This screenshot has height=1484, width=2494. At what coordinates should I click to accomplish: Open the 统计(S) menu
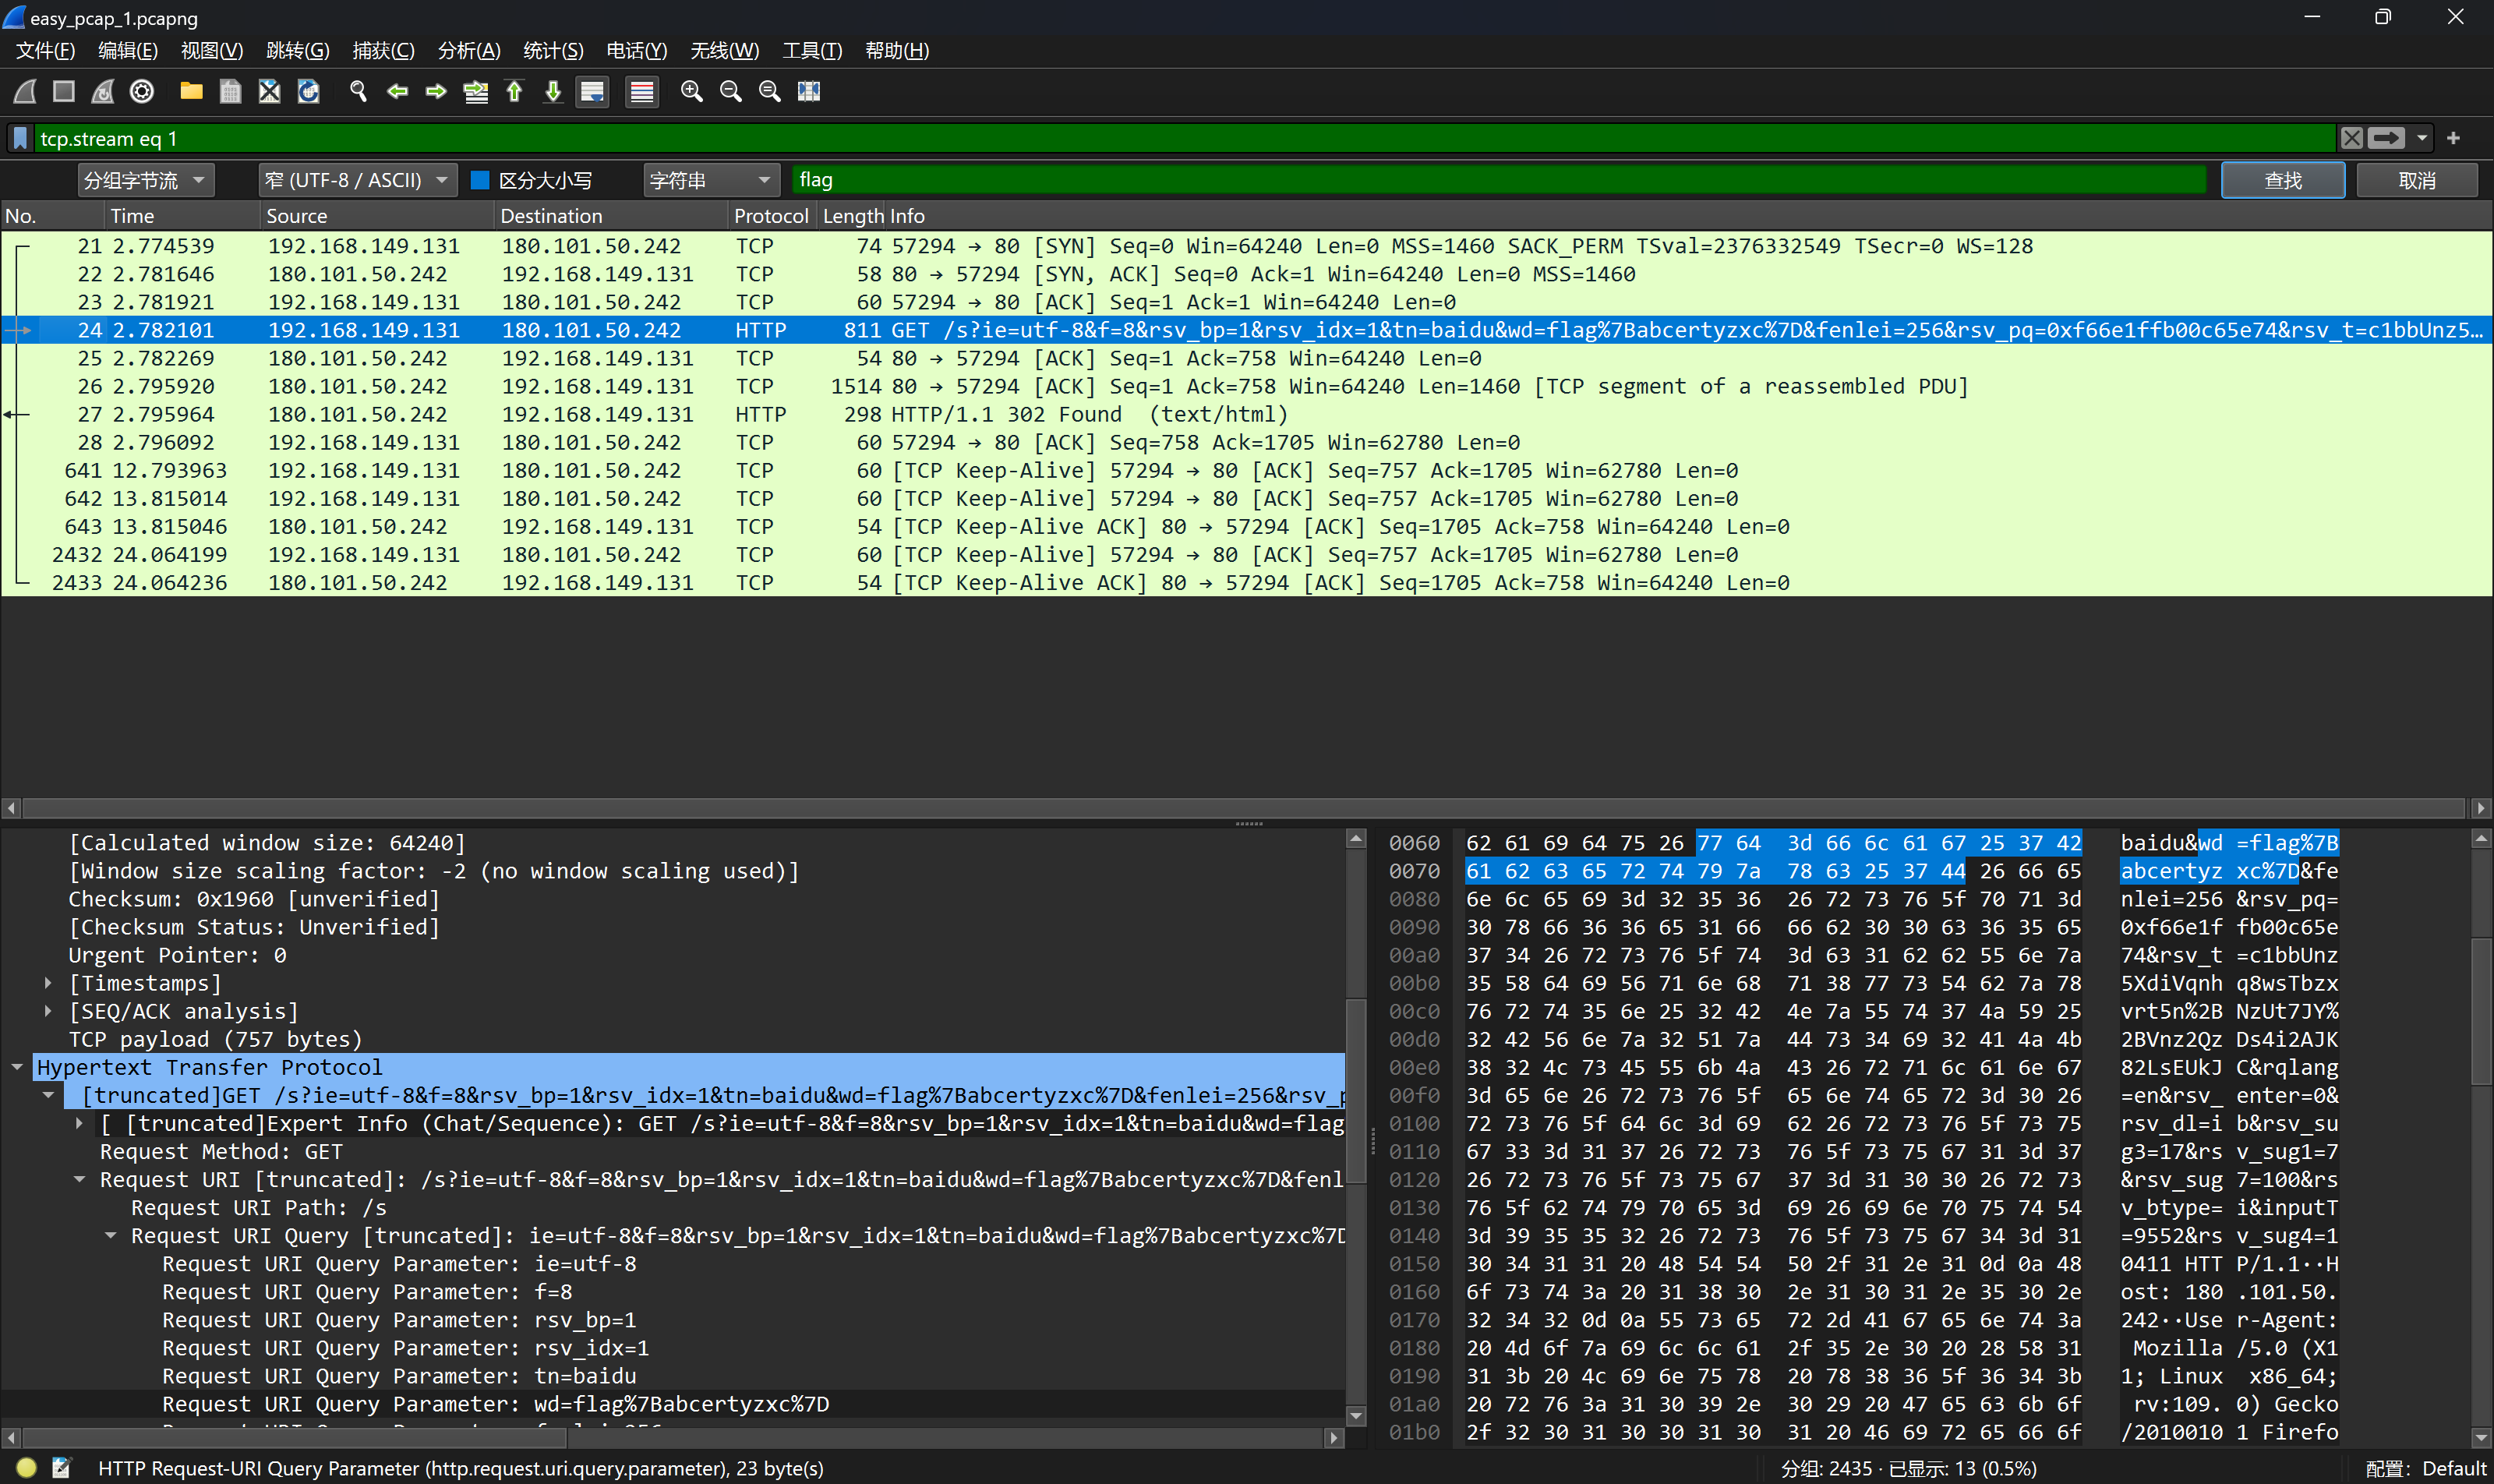pos(553,51)
